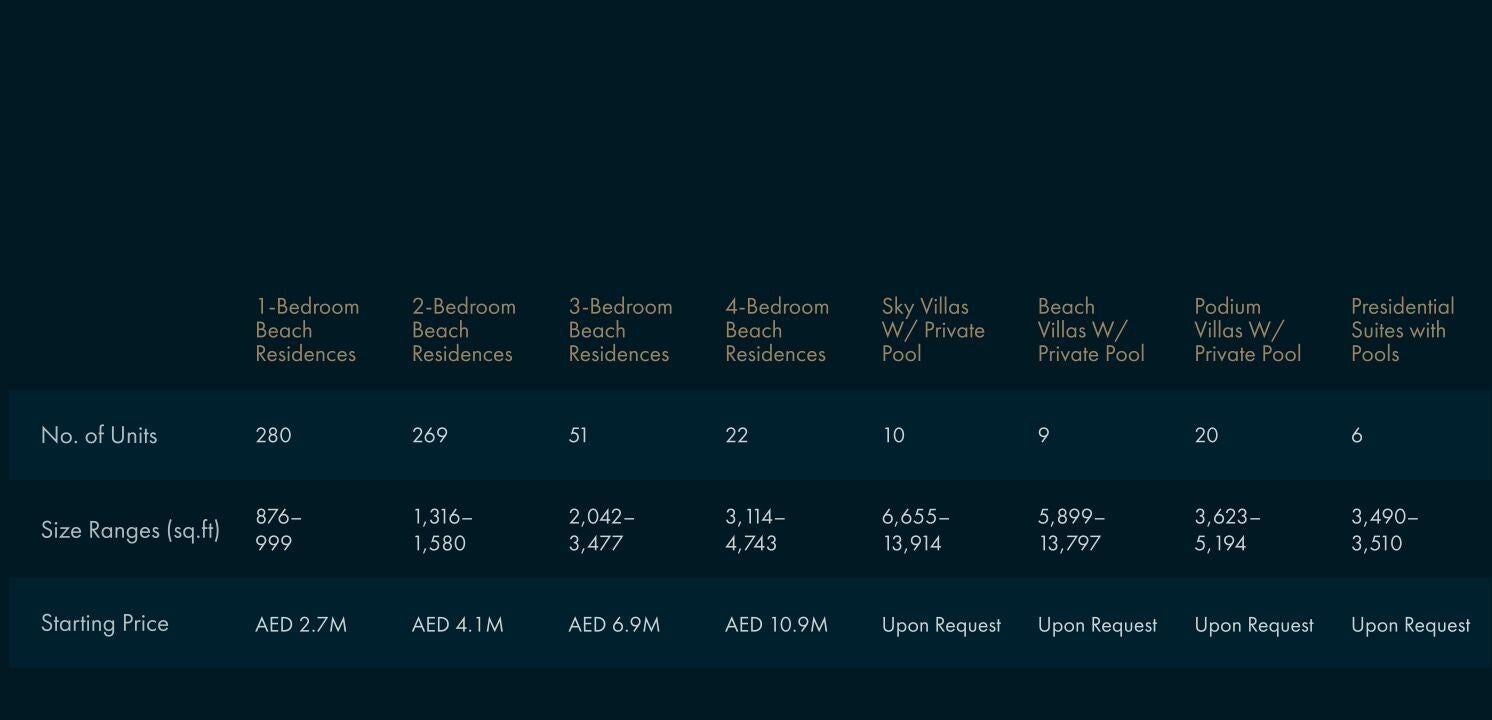Select the 3,623–5,194 size range value
This screenshot has height=720, width=1492.
(1227, 530)
